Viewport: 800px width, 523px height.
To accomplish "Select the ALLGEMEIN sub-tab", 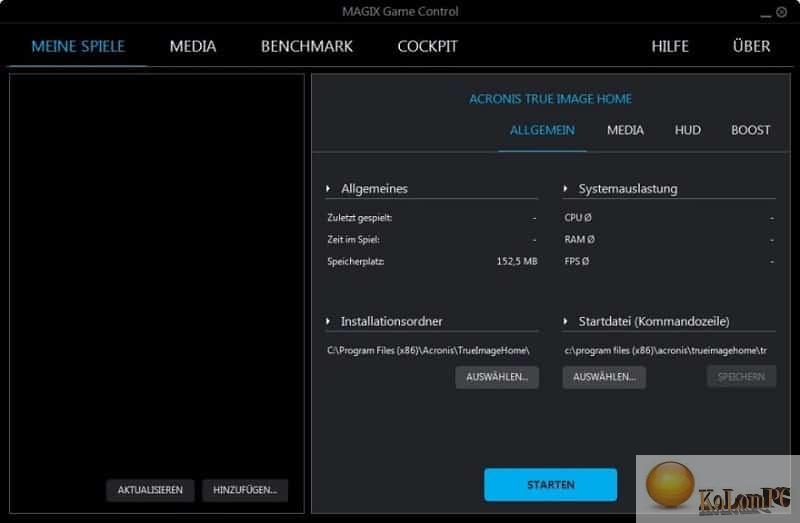I will tap(542, 130).
